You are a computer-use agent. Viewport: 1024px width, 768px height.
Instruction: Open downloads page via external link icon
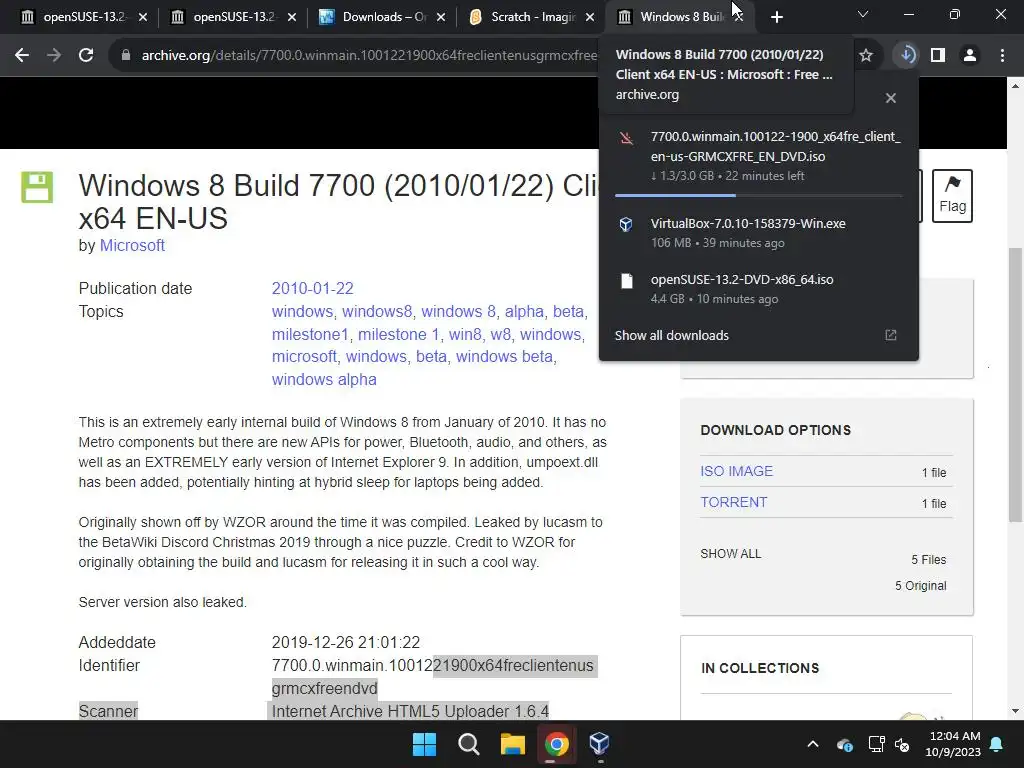tap(891, 335)
